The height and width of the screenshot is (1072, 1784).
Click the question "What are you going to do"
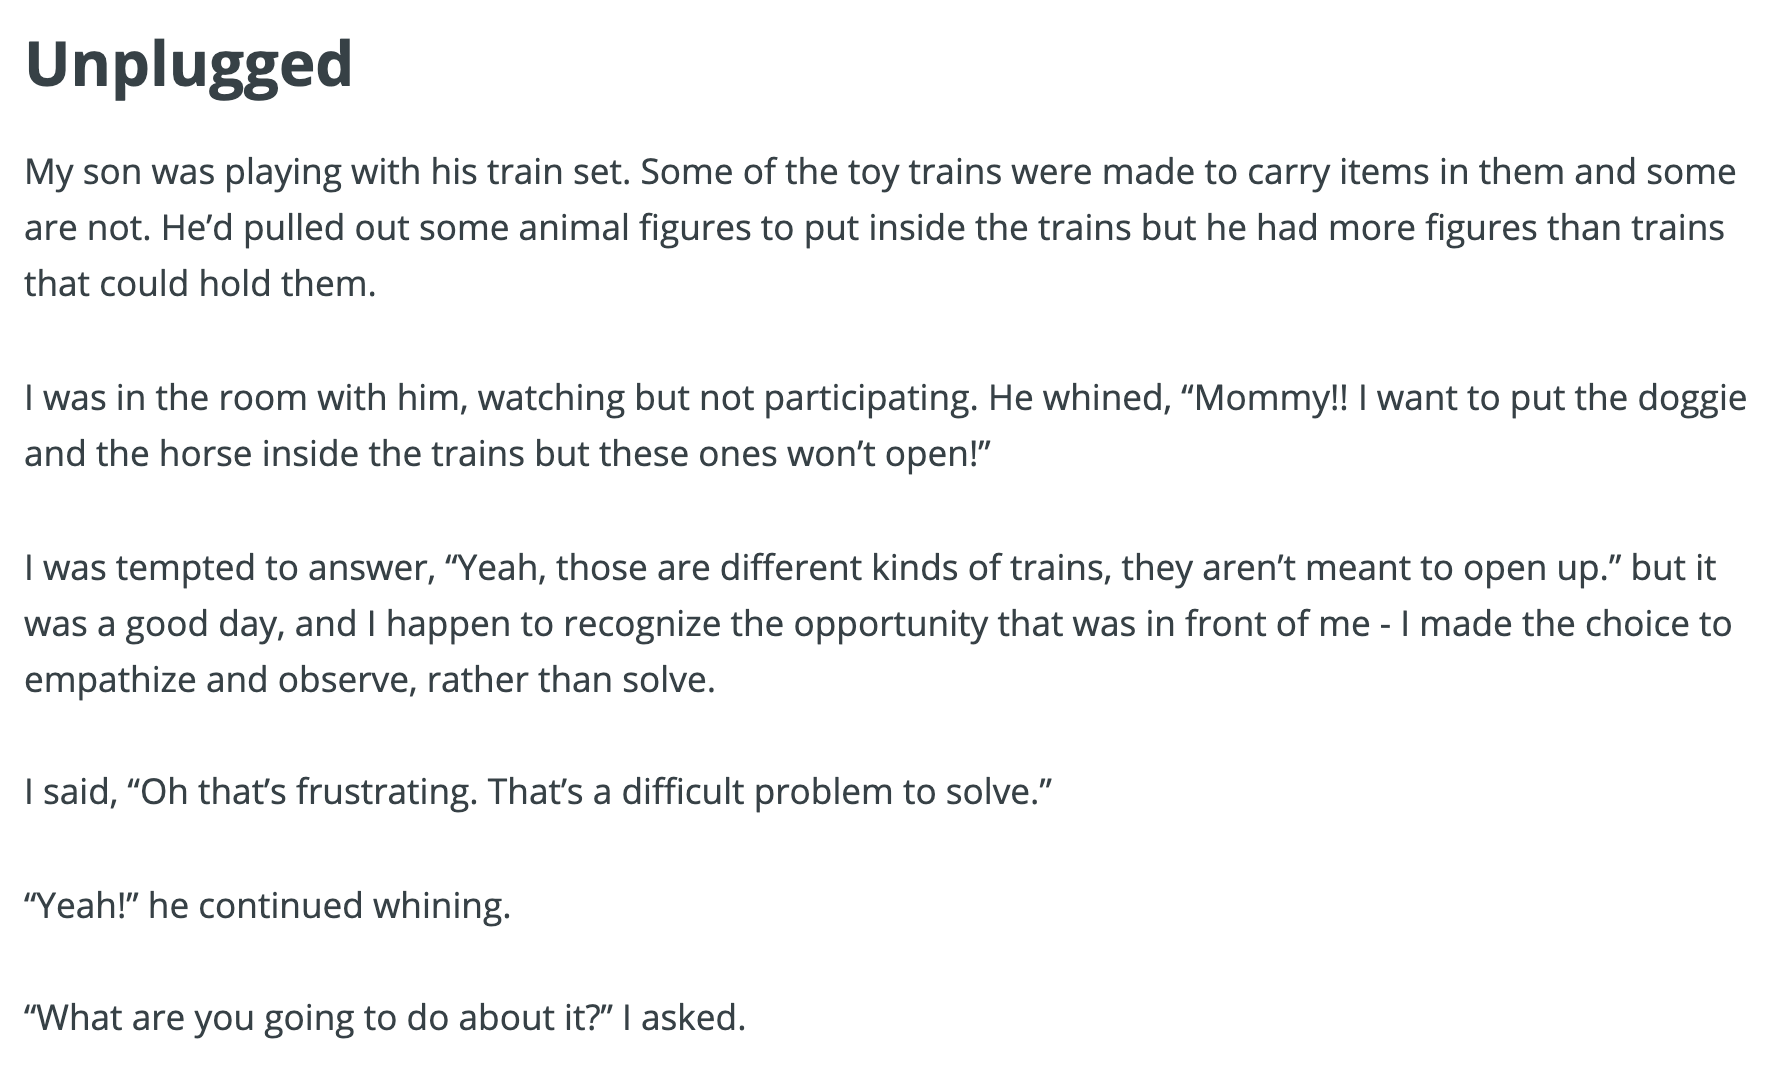[x=318, y=1018]
